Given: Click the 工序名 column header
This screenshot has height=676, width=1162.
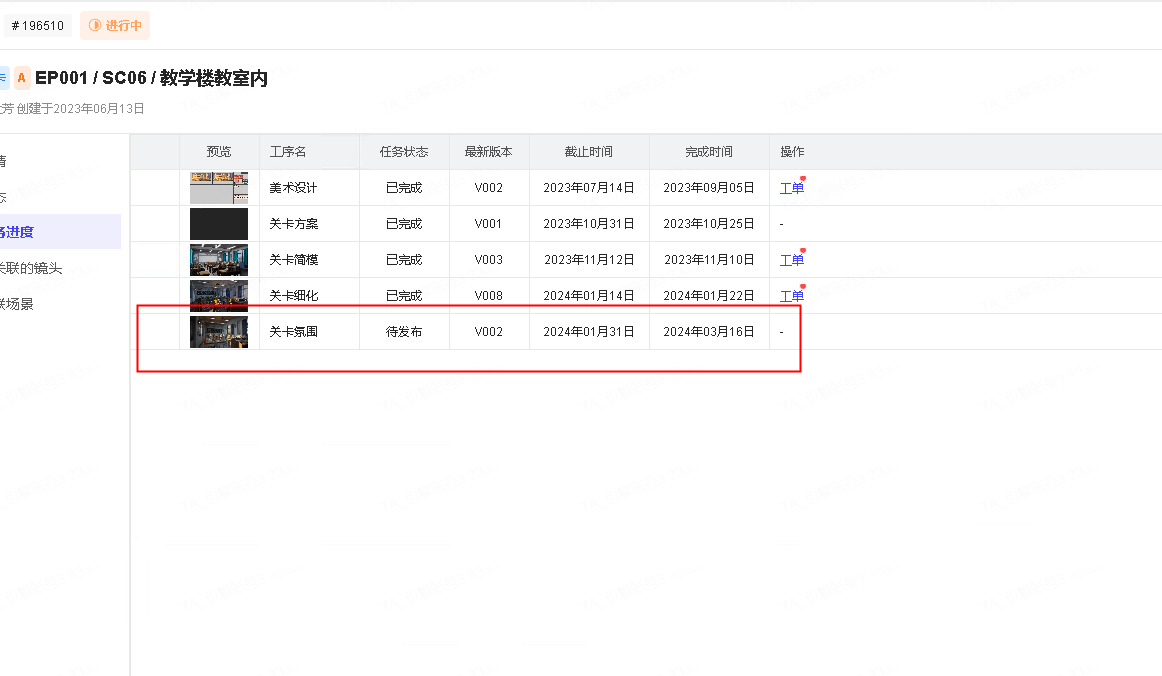Looking at the screenshot, I should tap(288, 152).
